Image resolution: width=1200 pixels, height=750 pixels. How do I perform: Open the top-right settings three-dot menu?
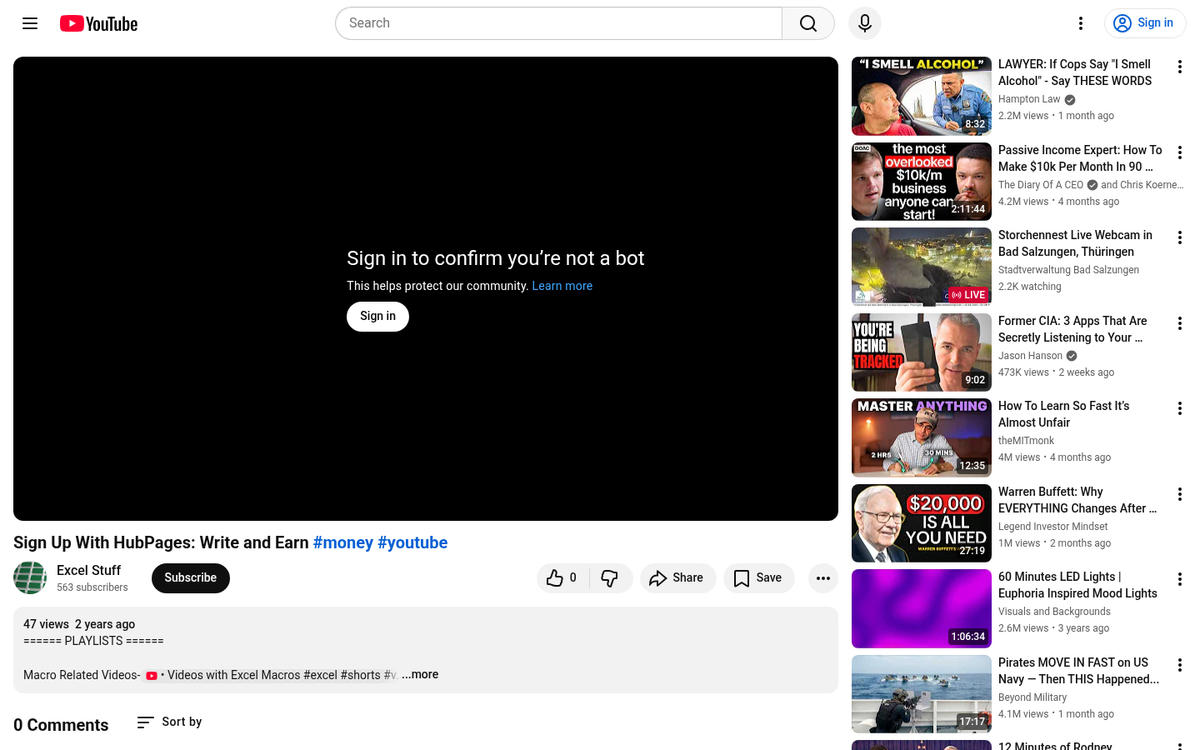pos(1080,23)
